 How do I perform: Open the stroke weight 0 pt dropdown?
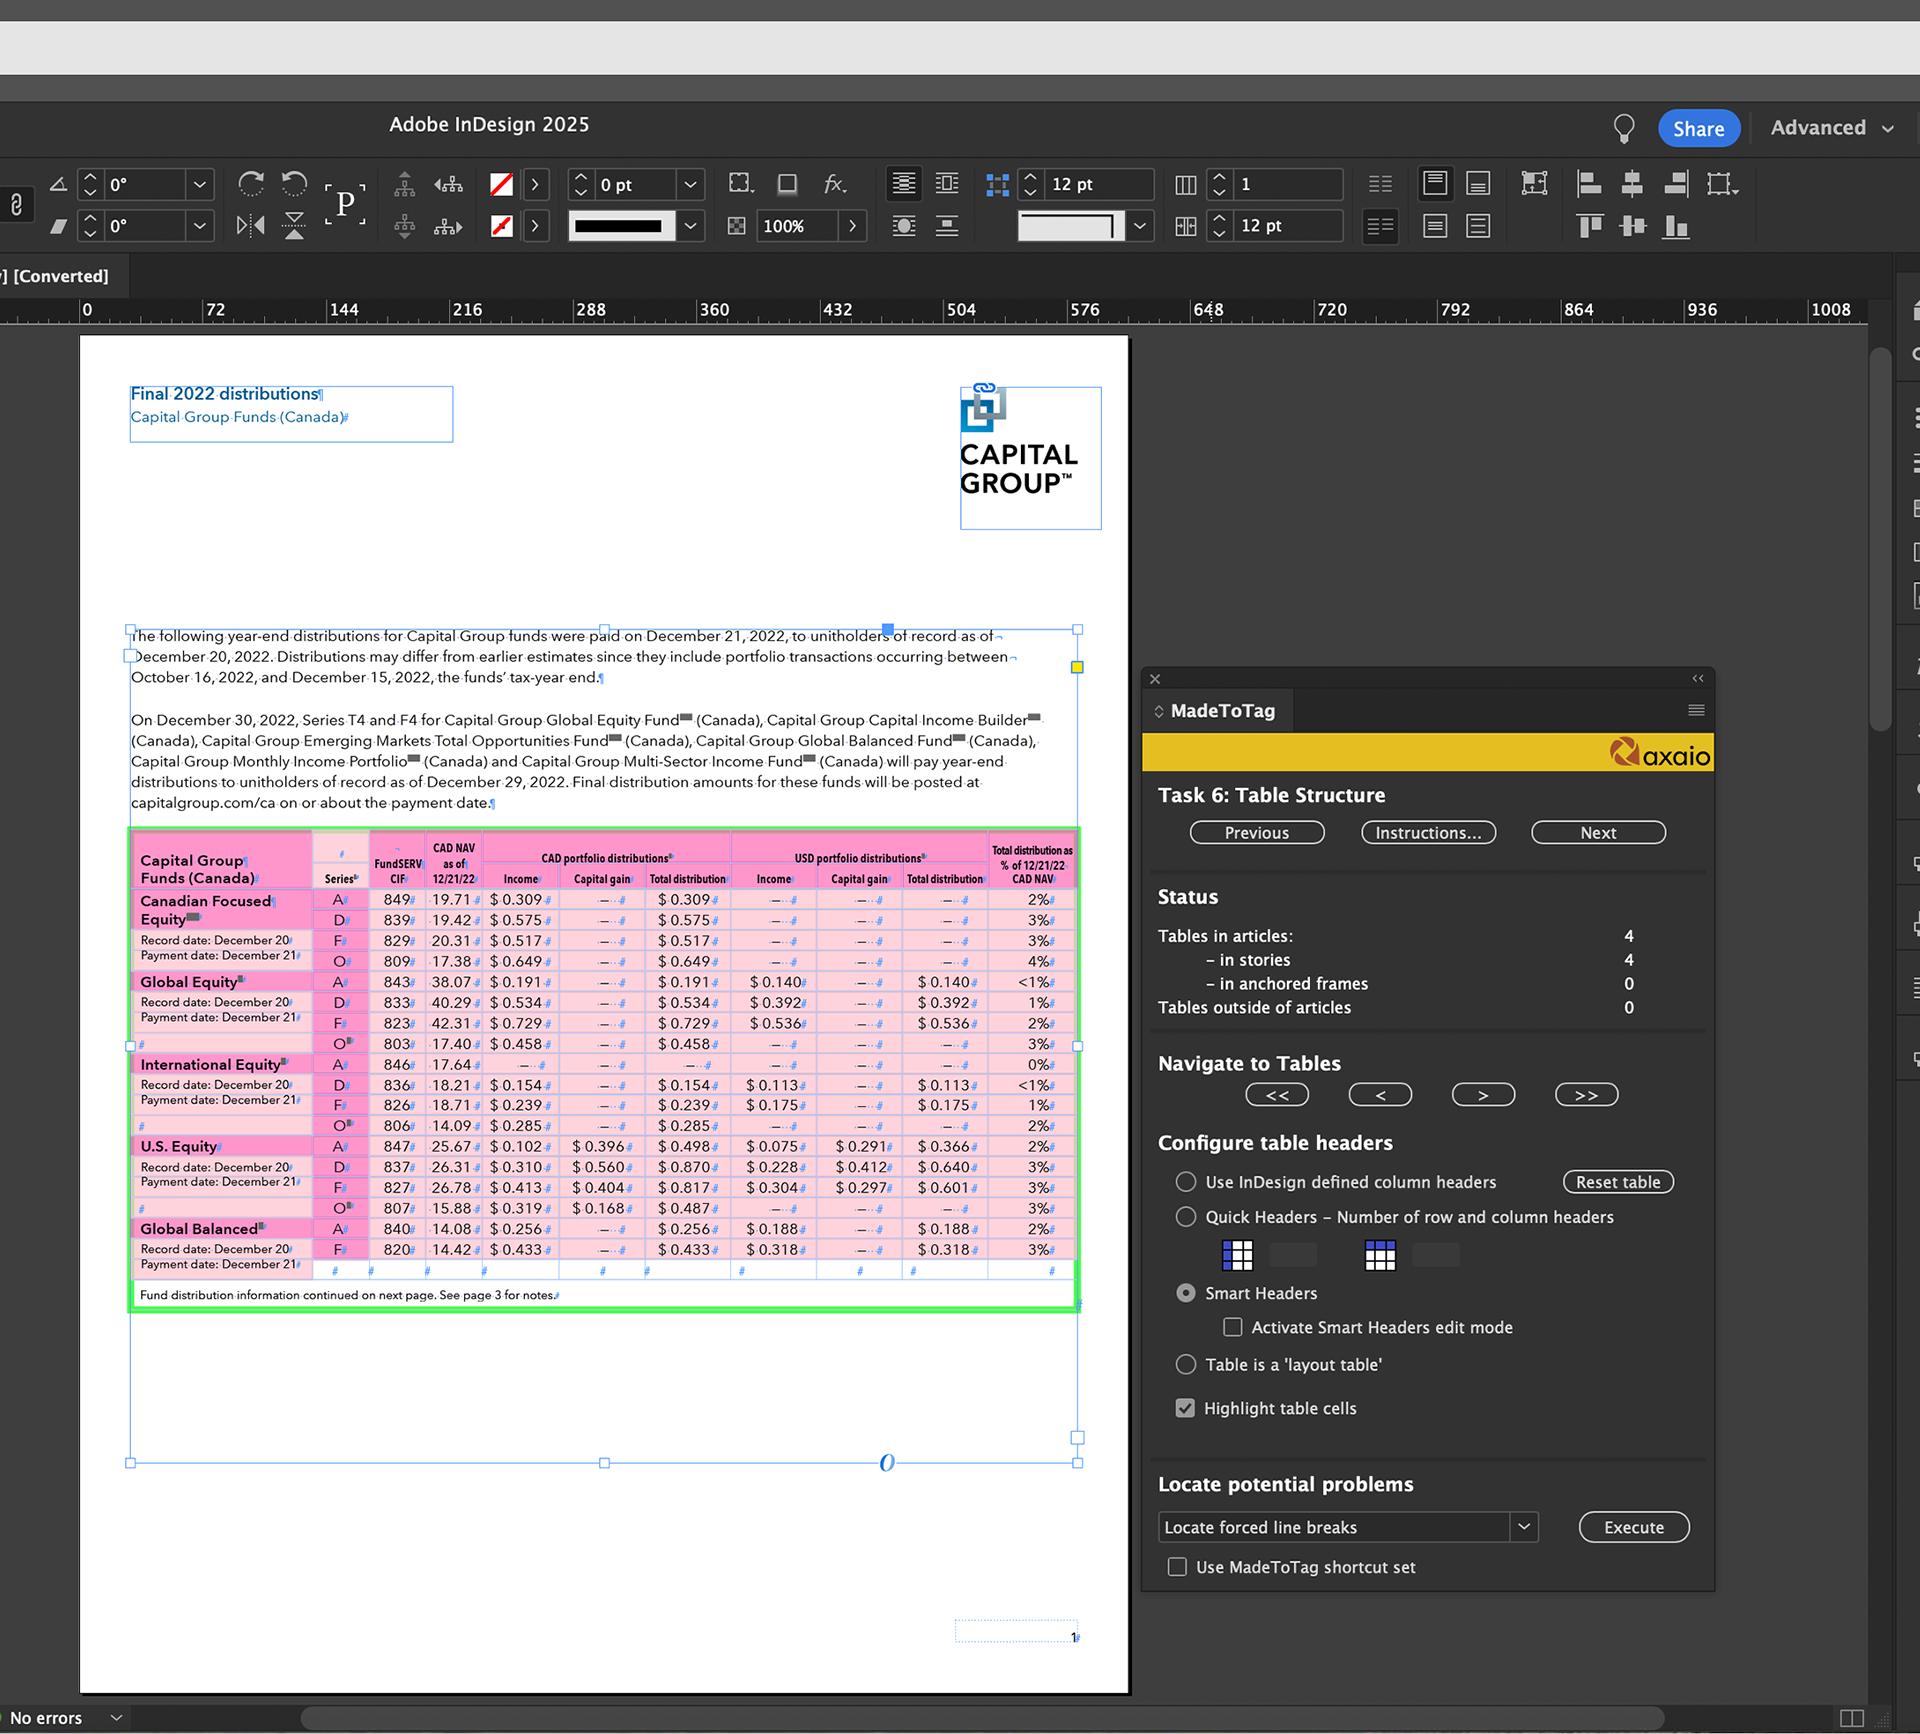(x=690, y=185)
